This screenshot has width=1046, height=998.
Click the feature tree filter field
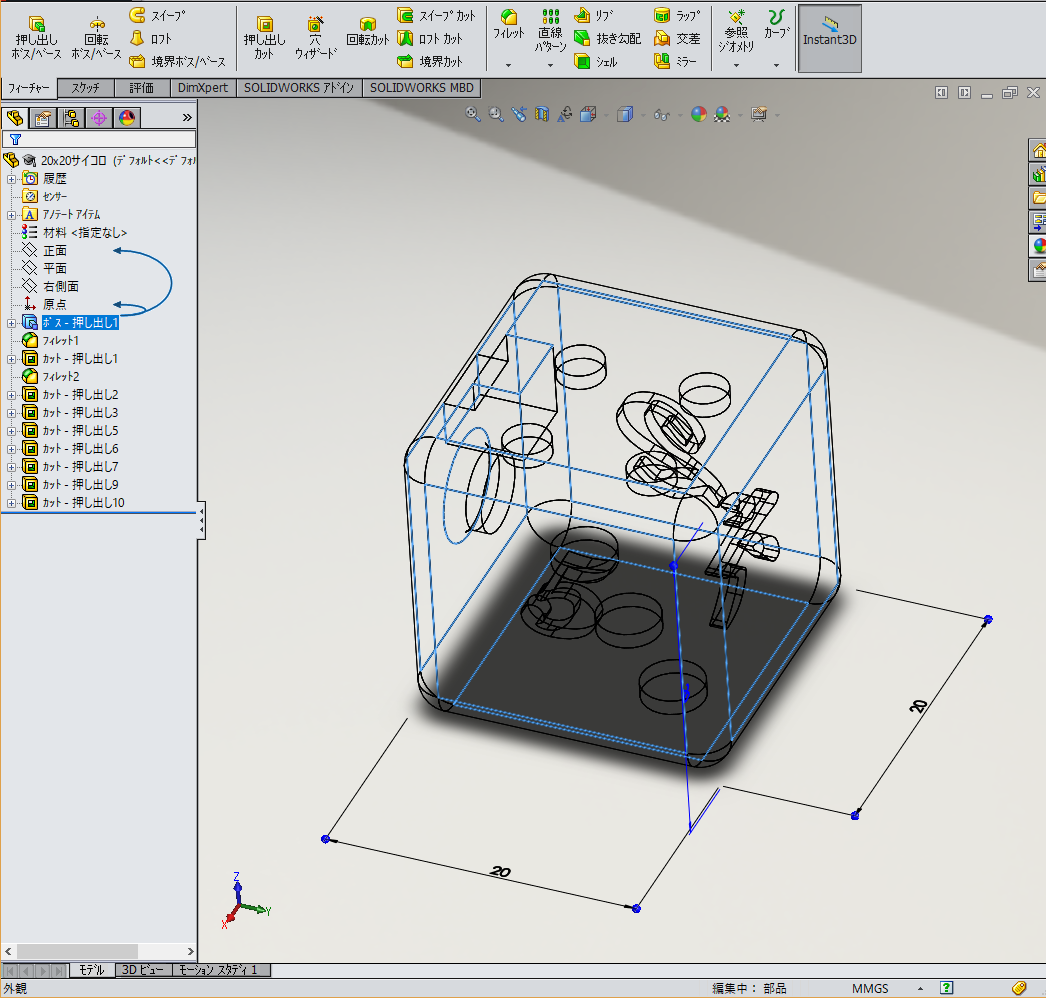[99, 139]
